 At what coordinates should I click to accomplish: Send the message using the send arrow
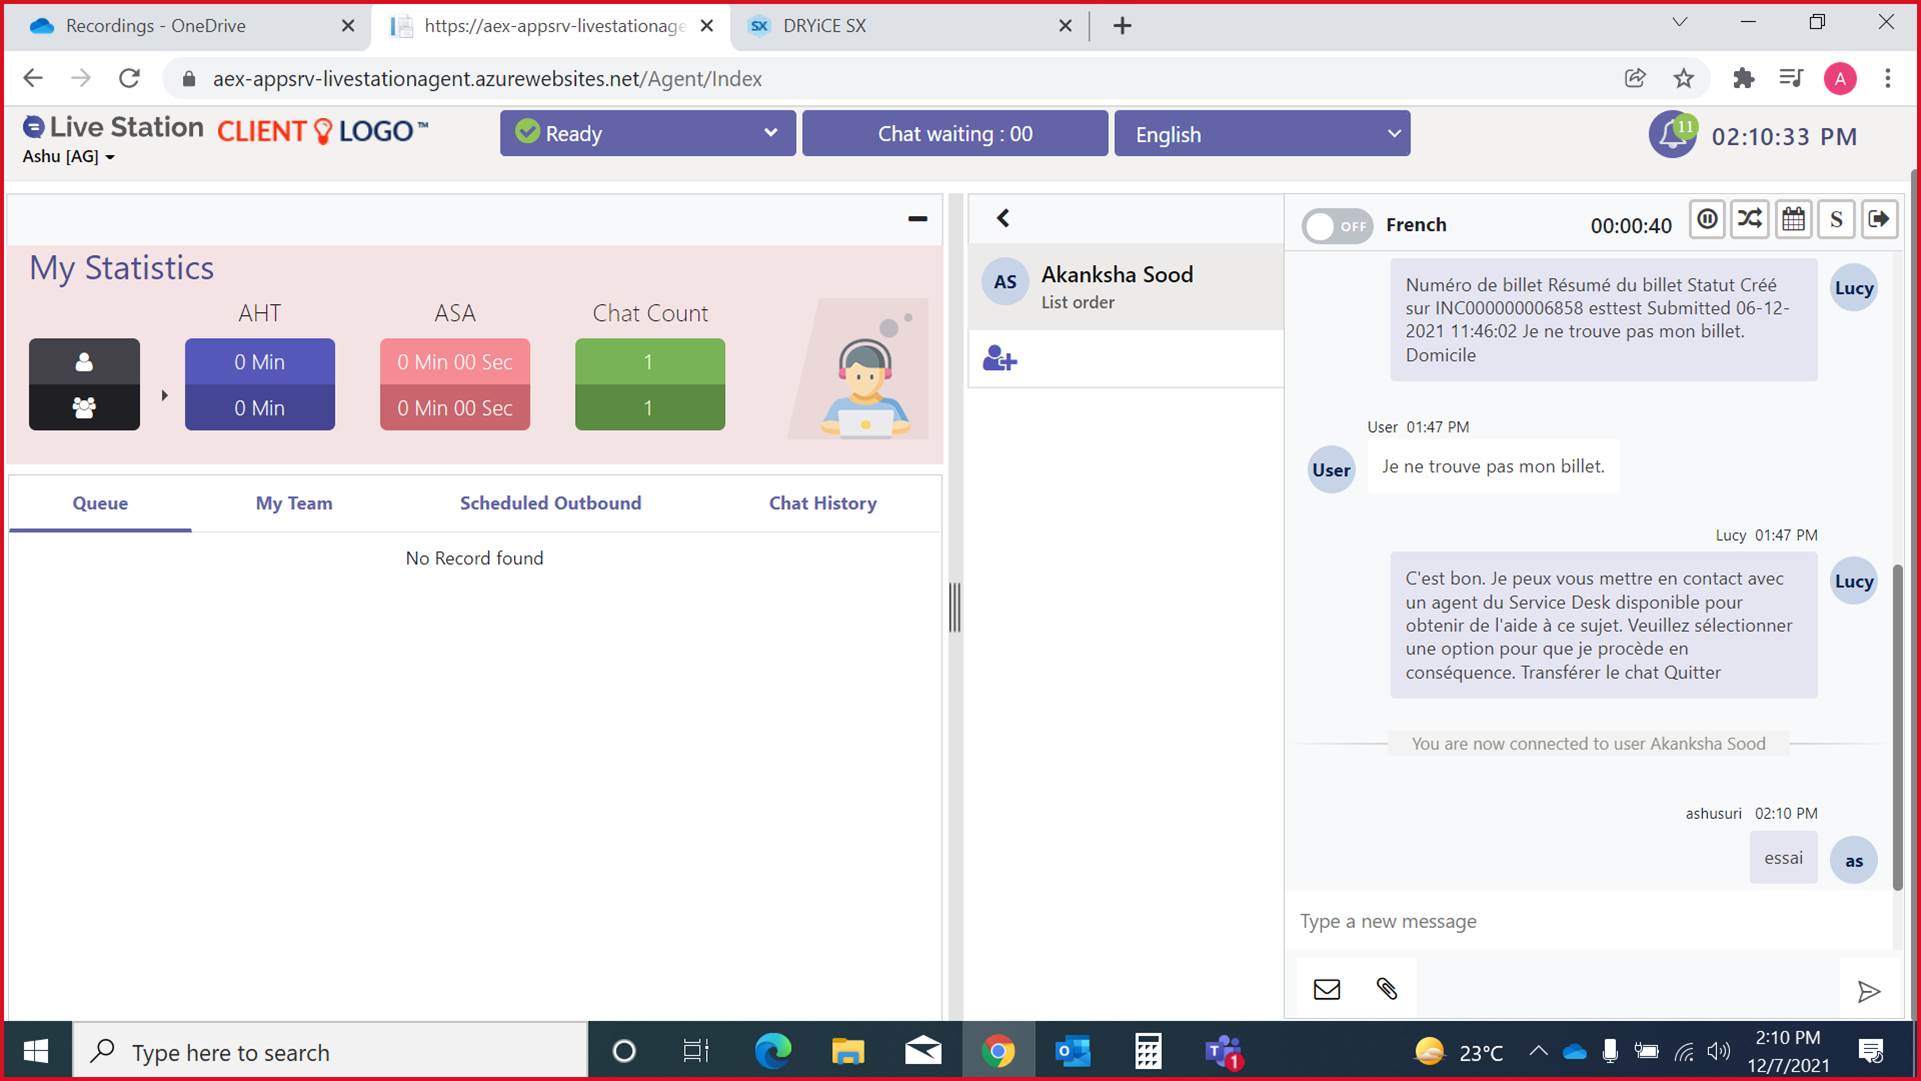(x=1869, y=992)
